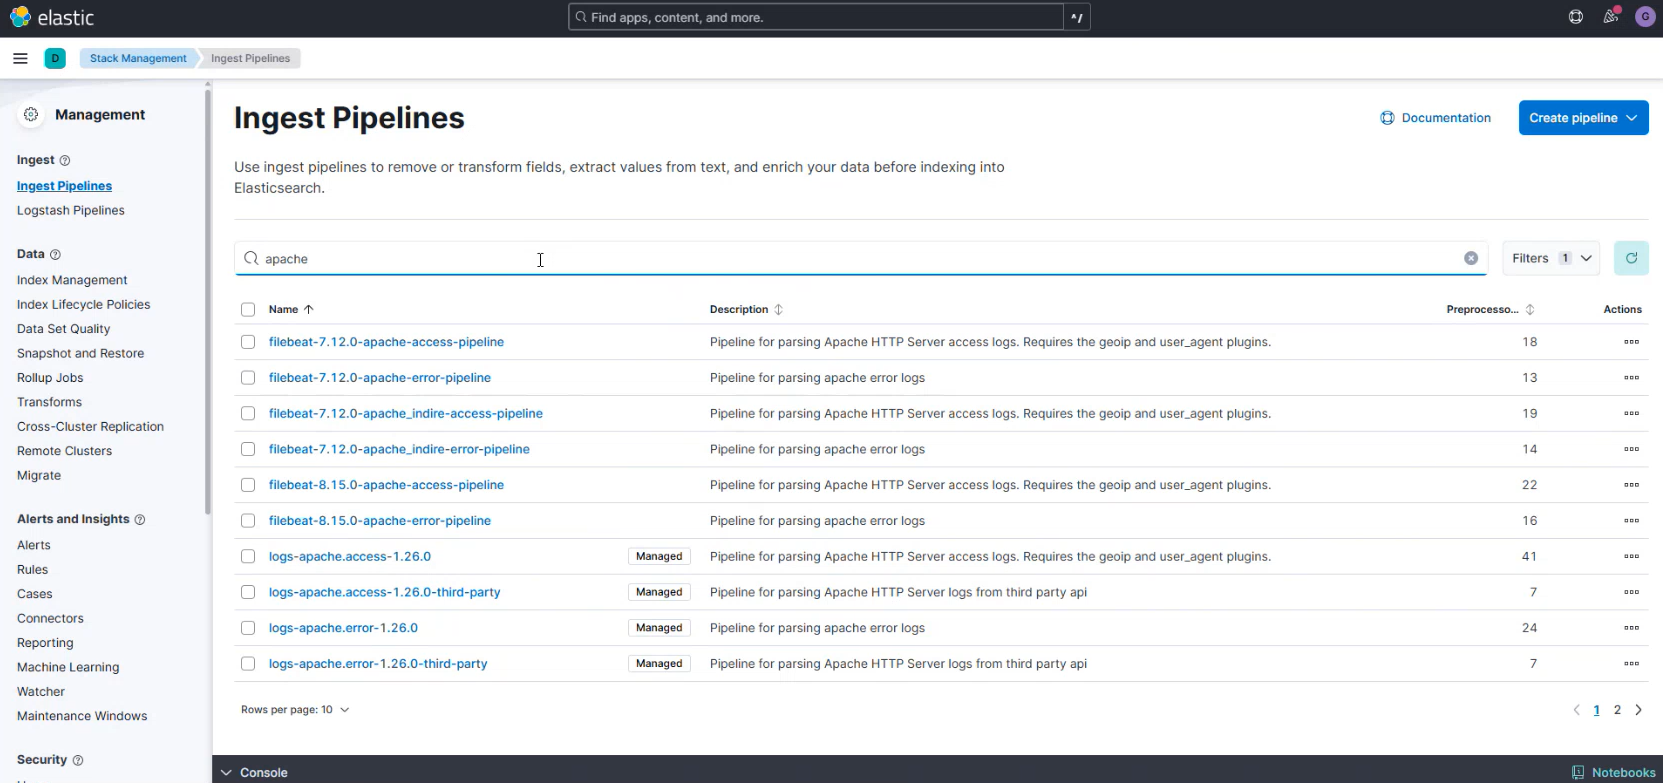
Task: Check filebeat-7.12.0-apache_indire-error-pipeline checkbox
Action: click(x=248, y=449)
